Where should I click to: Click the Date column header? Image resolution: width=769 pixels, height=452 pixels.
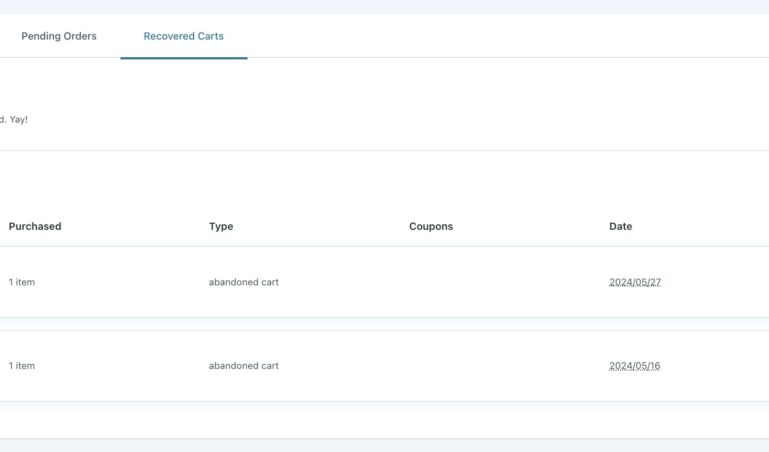point(620,226)
